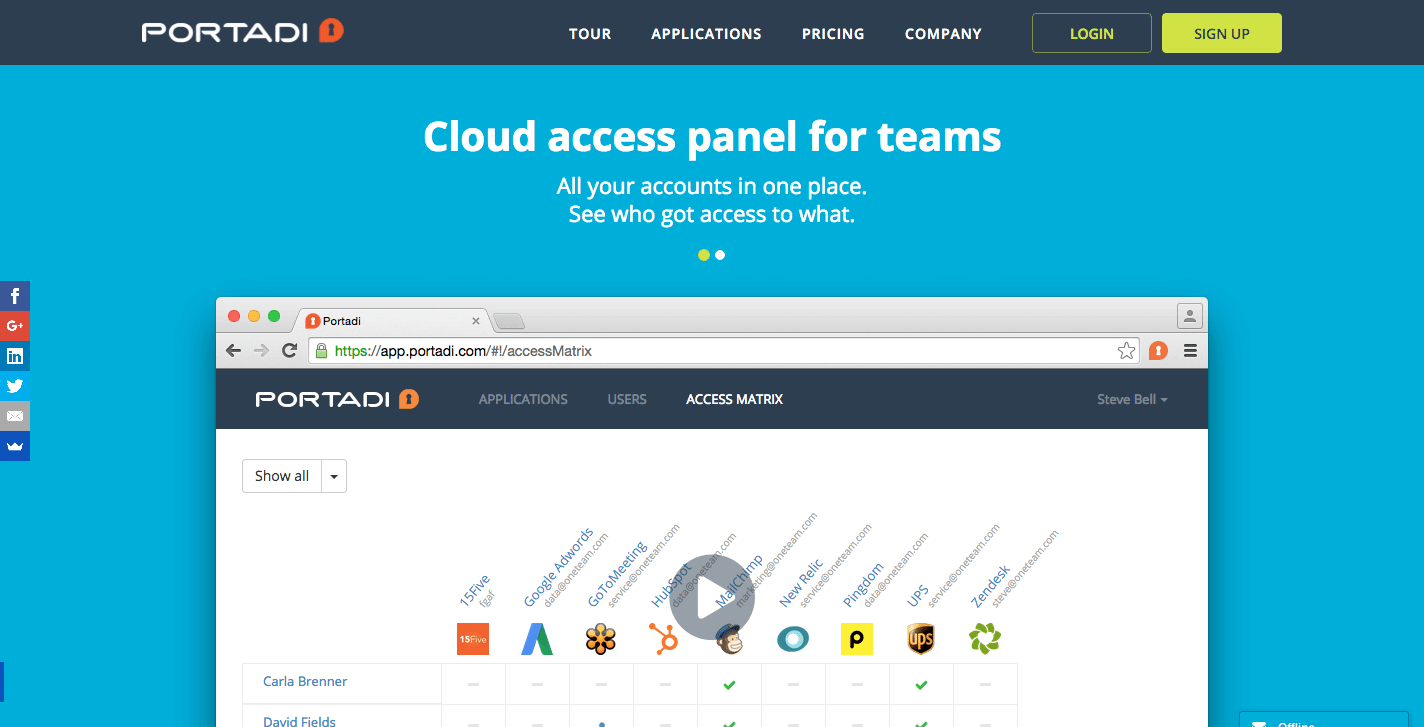Viewport: 1424px width, 727px height.
Task: Click the GoToMeeting flower logo
Action: [x=601, y=639]
